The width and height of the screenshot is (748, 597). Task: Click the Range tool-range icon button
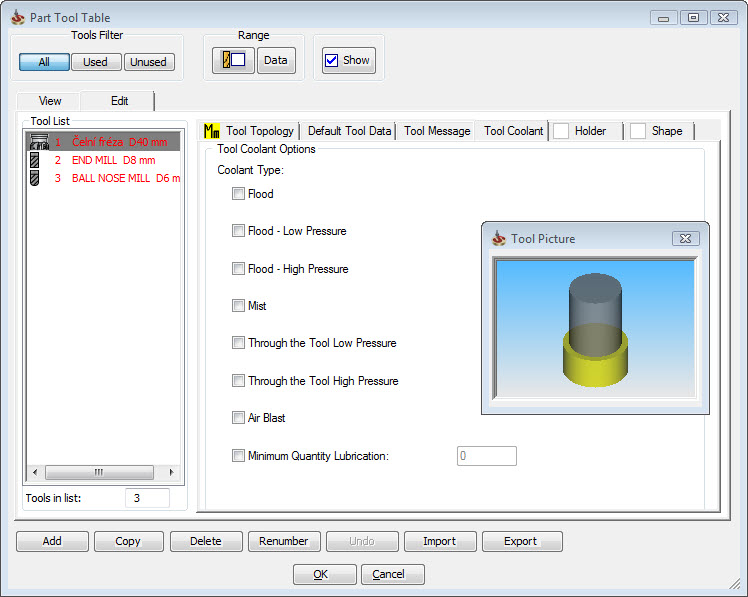(233, 60)
